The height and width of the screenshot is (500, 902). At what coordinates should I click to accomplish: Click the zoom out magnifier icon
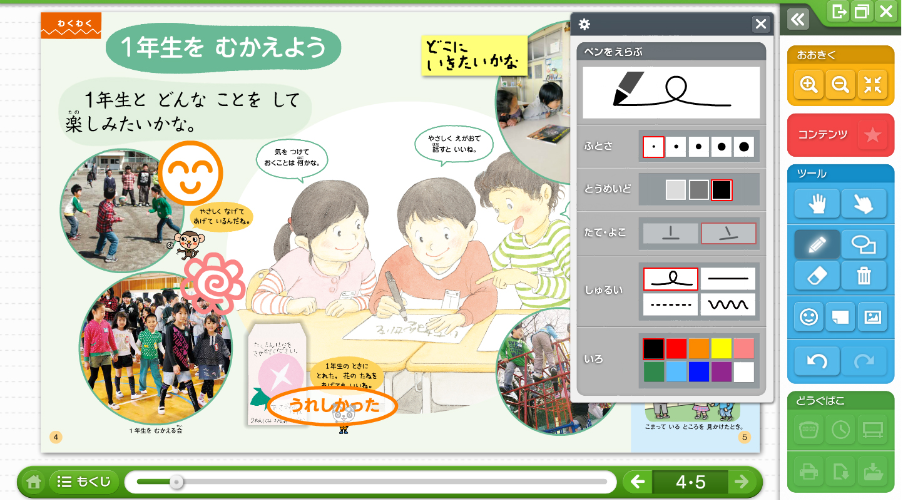point(840,86)
